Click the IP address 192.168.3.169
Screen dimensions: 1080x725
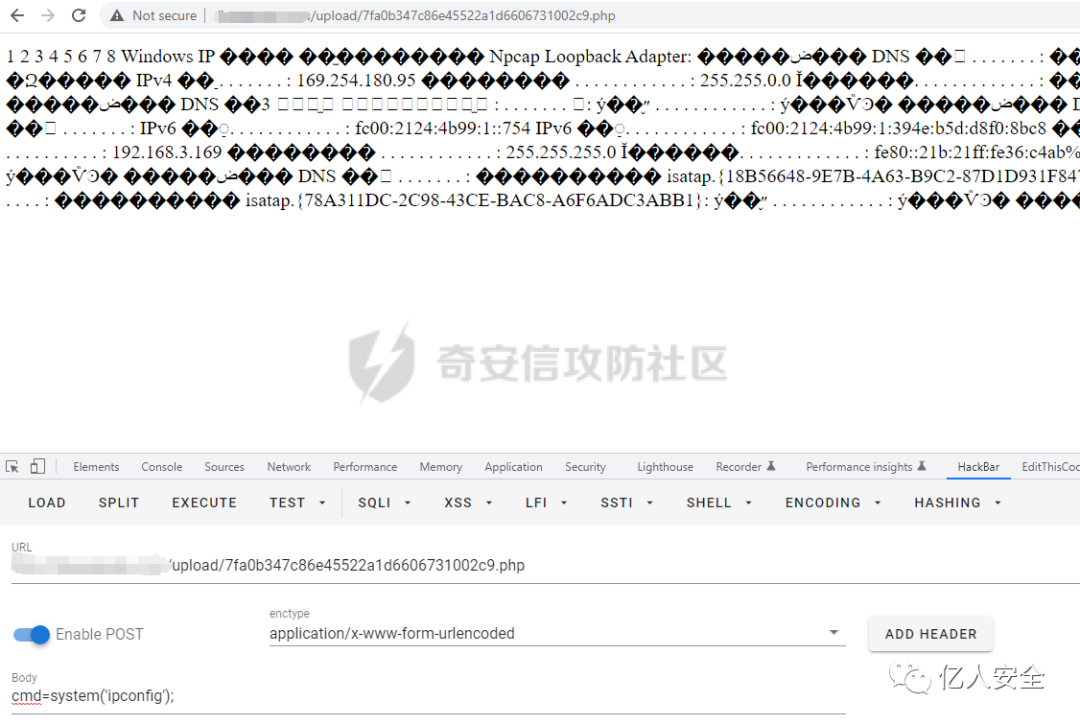(x=167, y=152)
